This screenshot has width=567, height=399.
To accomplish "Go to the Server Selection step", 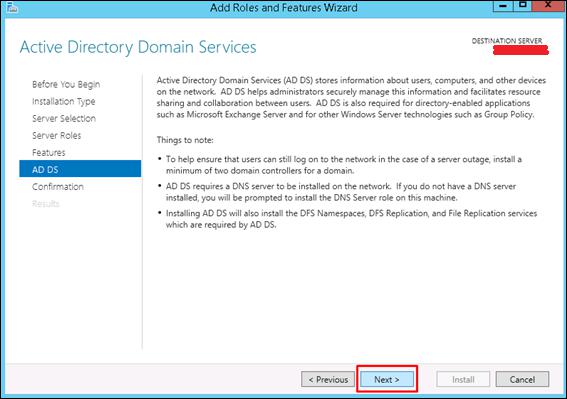I will click(x=64, y=118).
